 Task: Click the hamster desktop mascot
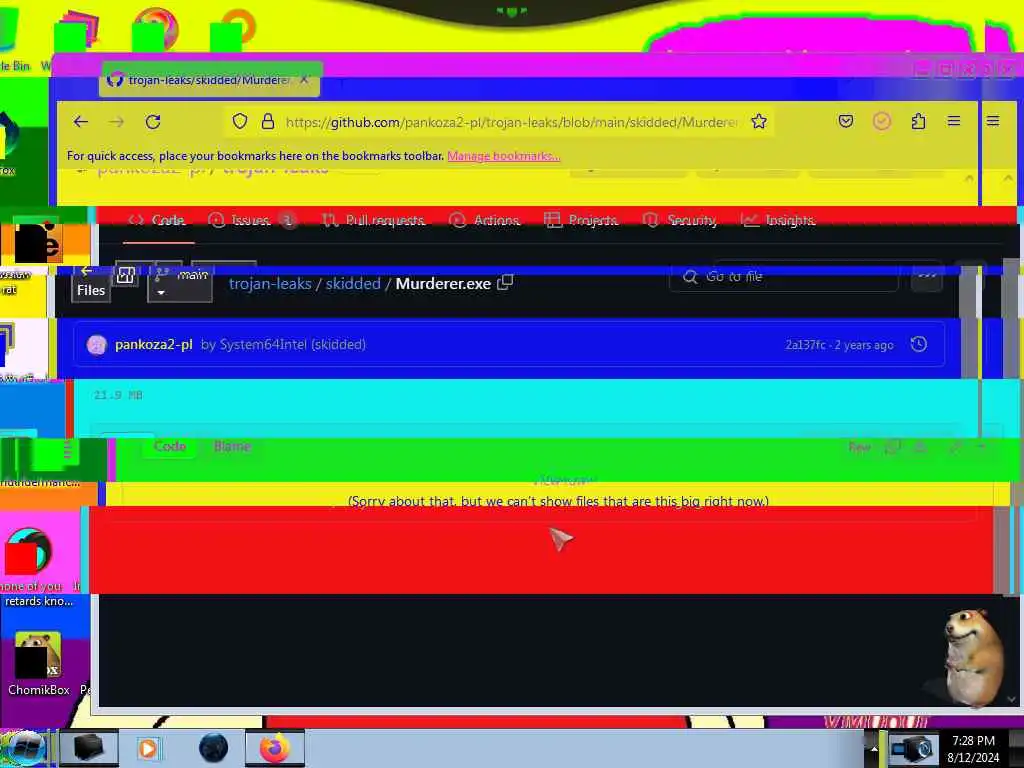click(972, 656)
